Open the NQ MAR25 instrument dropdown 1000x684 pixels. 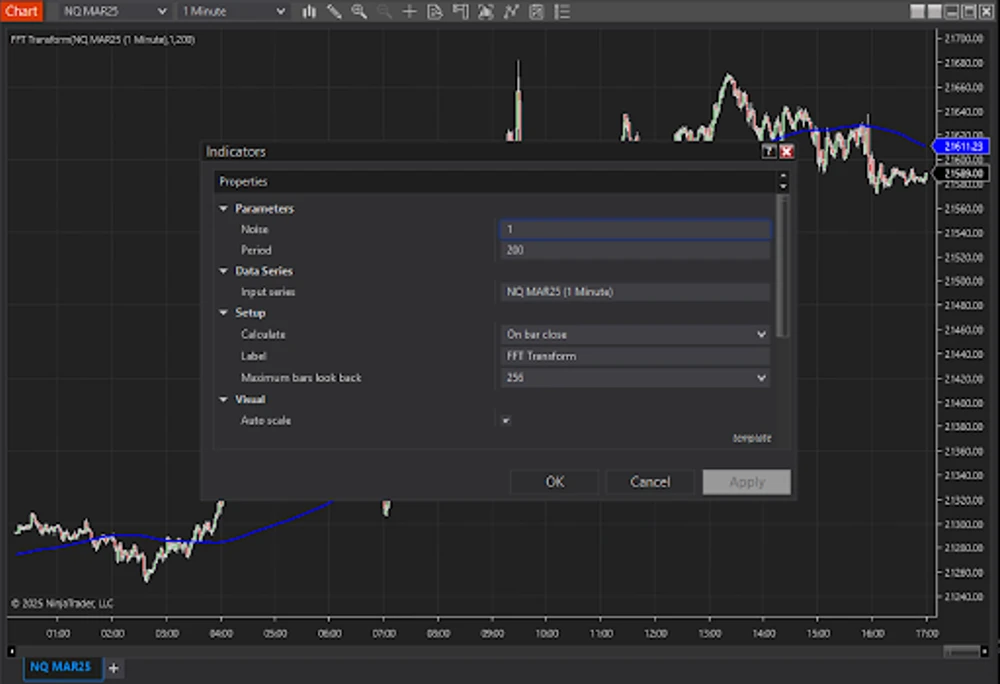115,11
